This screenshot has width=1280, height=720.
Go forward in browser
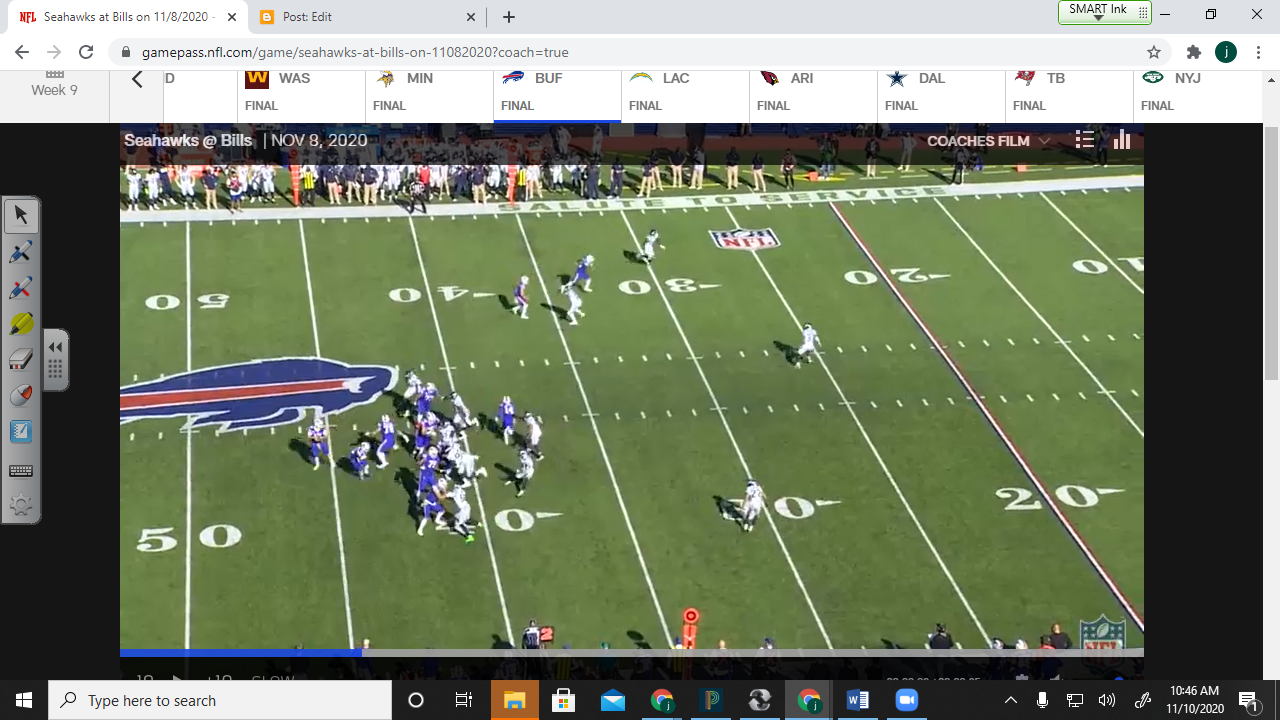54,52
